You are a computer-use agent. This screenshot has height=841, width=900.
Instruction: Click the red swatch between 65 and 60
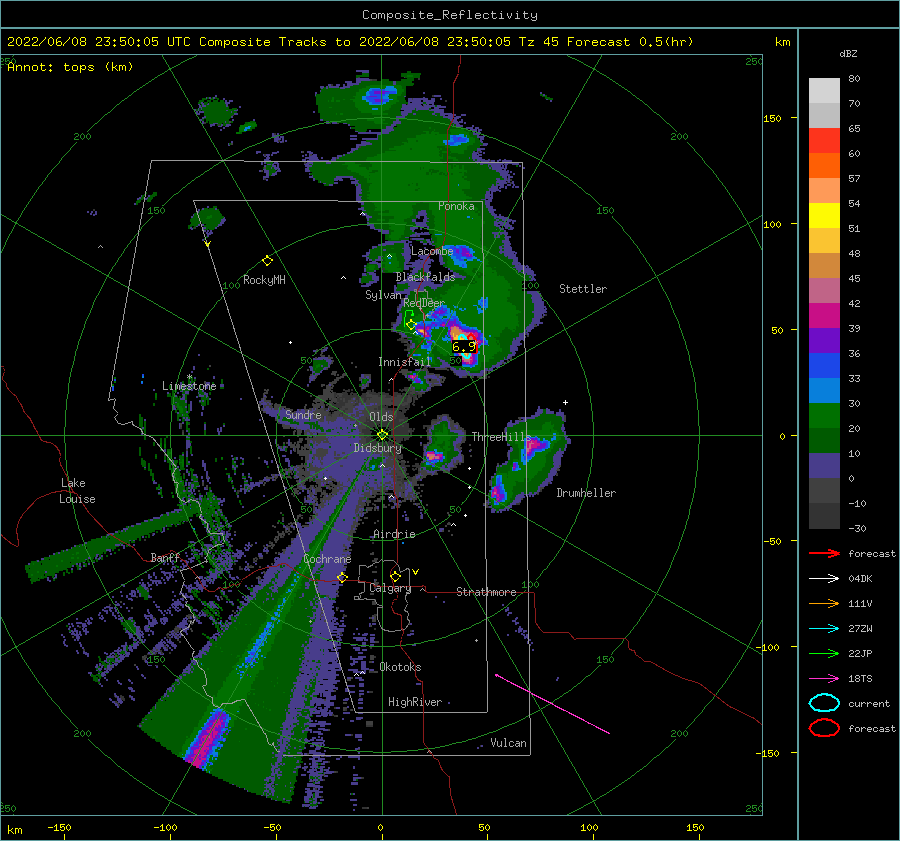click(x=824, y=141)
